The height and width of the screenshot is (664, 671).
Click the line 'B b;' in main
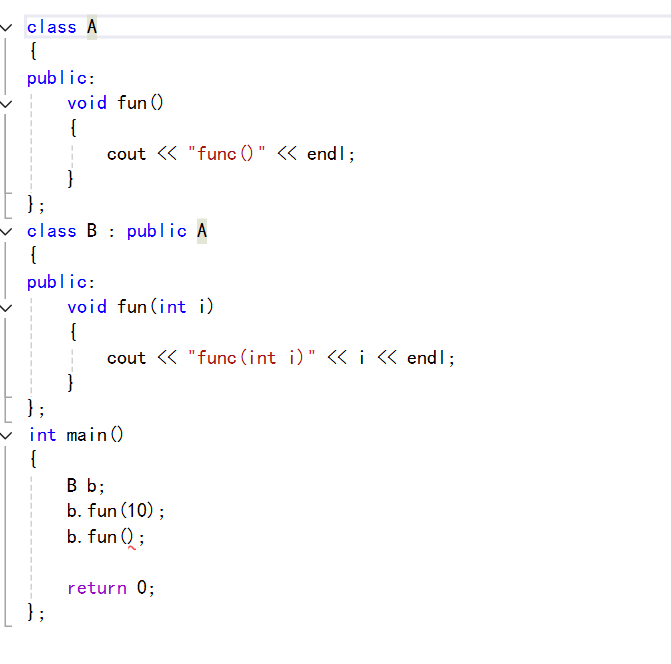point(86,486)
